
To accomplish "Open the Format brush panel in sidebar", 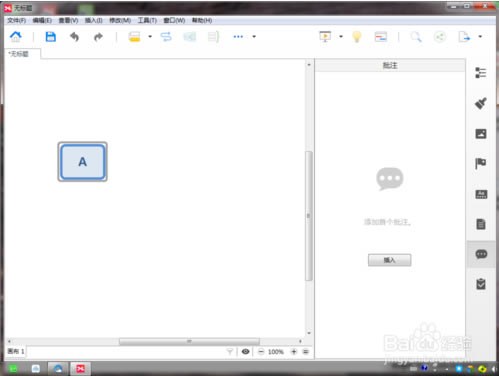I will point(481,103).
